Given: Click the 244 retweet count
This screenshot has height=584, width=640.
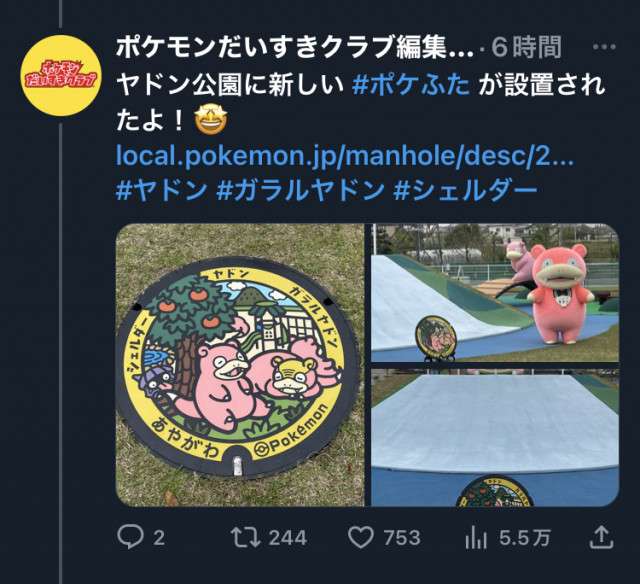Looking at the screenshot, I should click(x=288, y=537).
